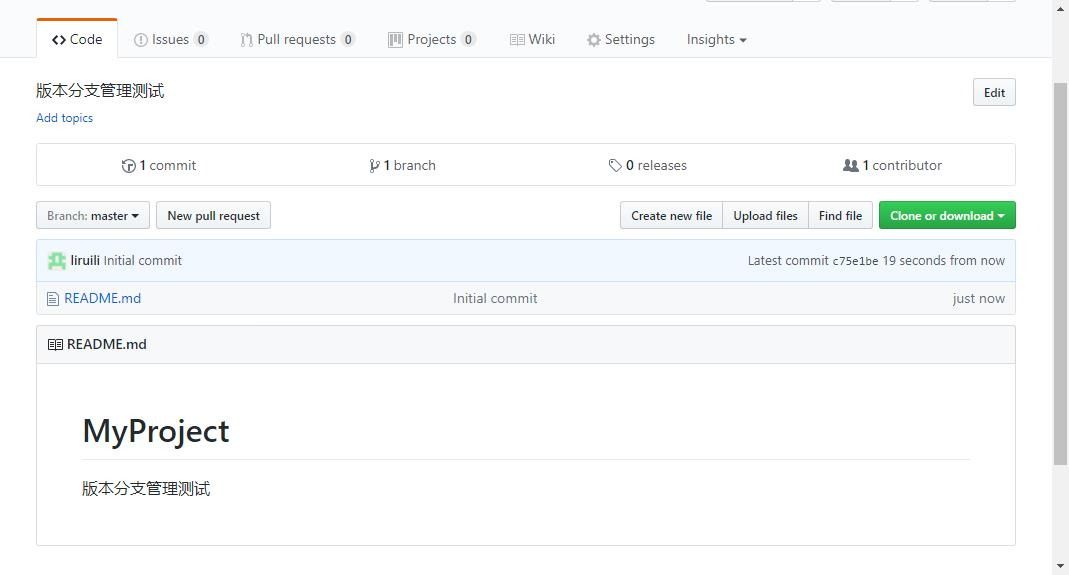Image resolution: width=1069 pixels, height=575 pixels.
Task: Click the Code brackets icon
Action: [59, 40]
